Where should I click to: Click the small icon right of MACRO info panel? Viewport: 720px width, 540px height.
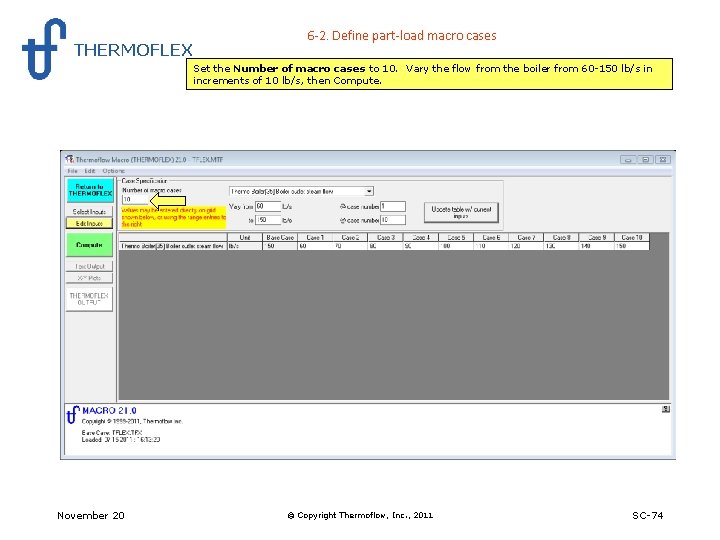point(665,409)
